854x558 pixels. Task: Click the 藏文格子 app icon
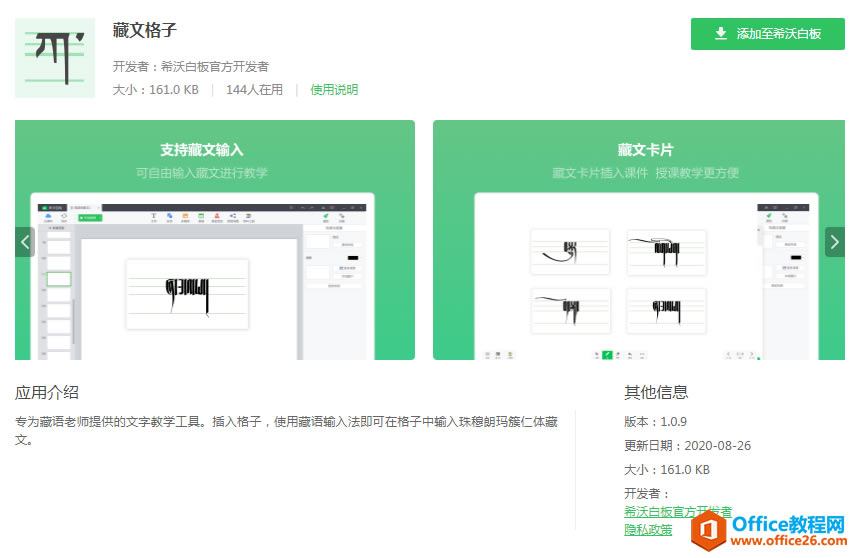click(x=55, y=58)
